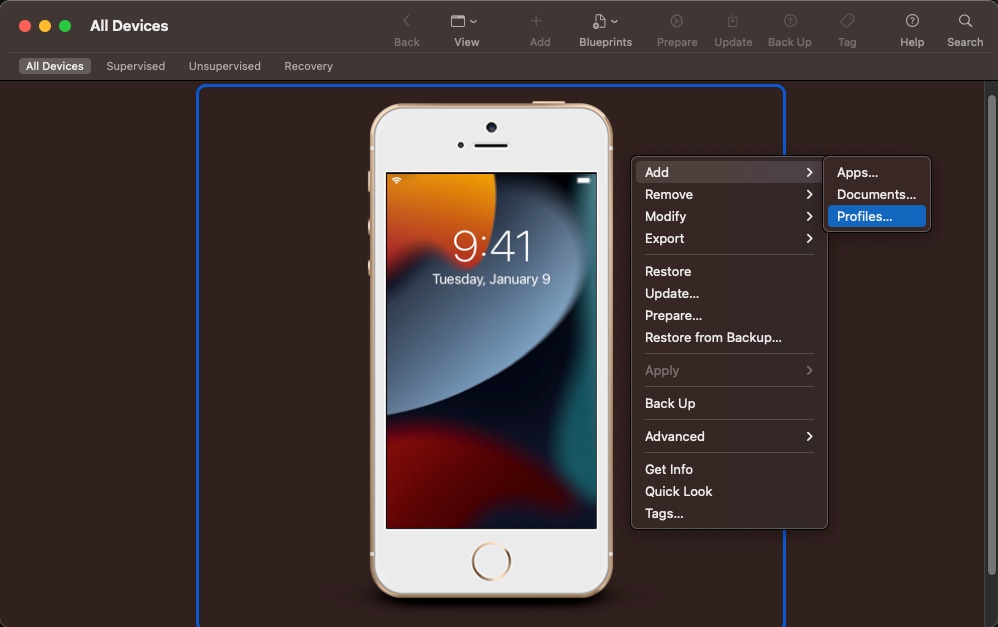Viewport: 998px width, 627px height.
Task: Select Apps... in the Add submenu
Action: click(x=876, y=173)
